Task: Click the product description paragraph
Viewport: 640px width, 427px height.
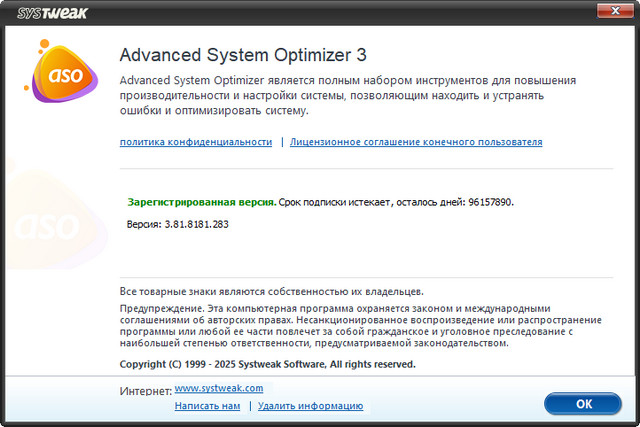Action: point(360,95)
